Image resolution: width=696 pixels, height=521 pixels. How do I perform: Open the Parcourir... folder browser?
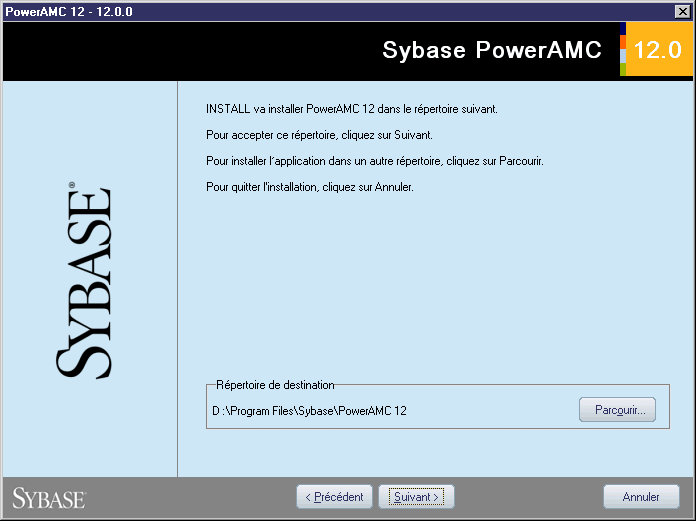[x=617, y=410]
